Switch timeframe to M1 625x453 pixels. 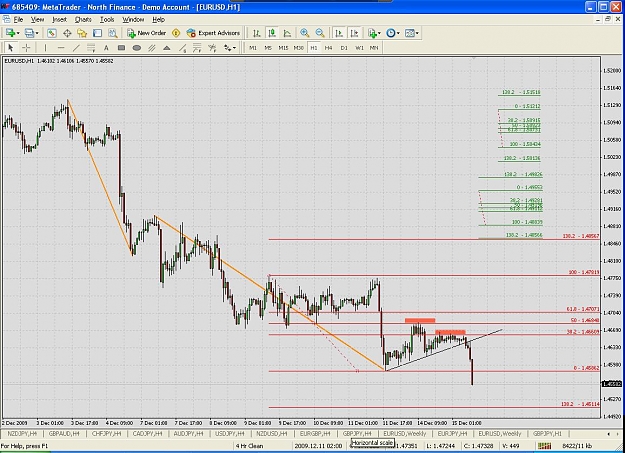click(x=253, y=48)
